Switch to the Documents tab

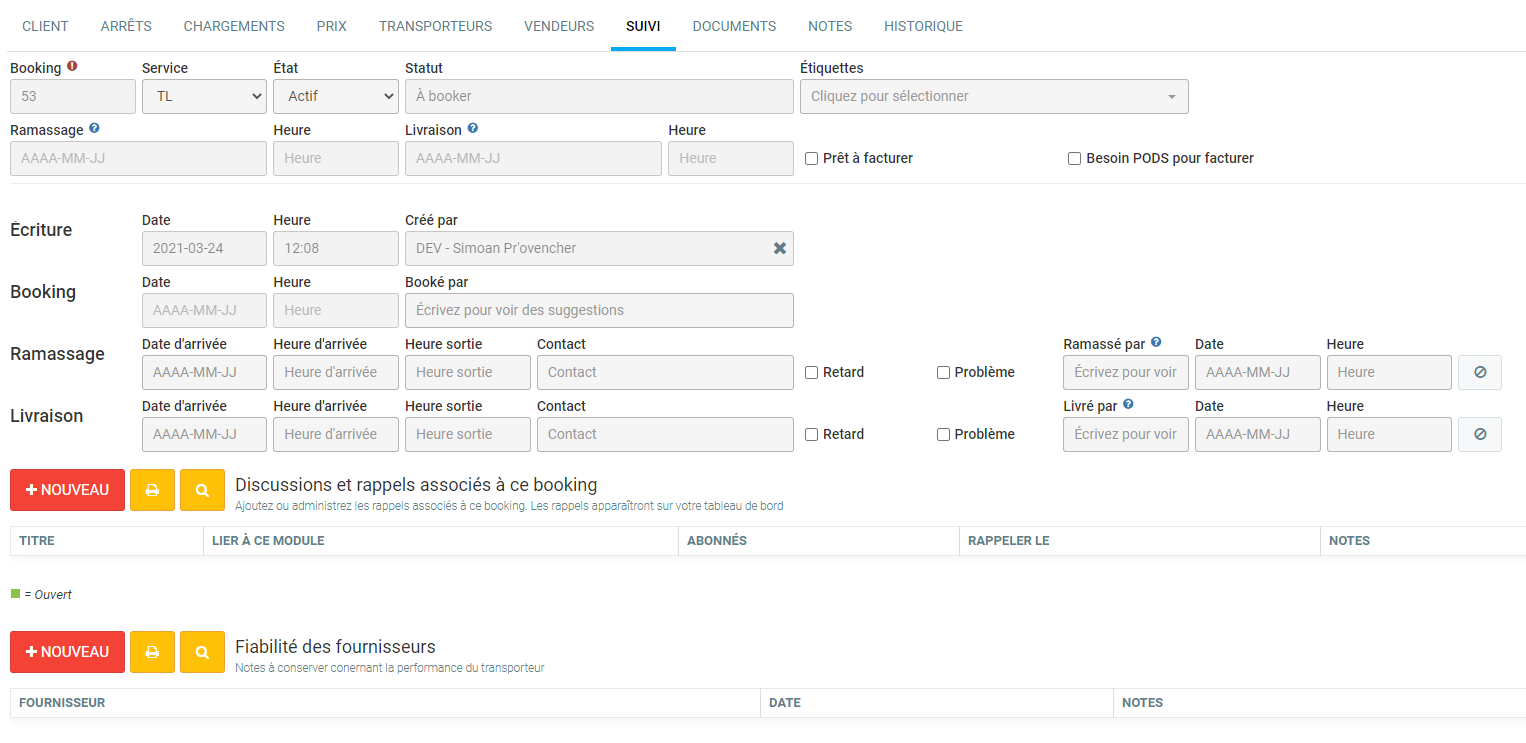734,26
